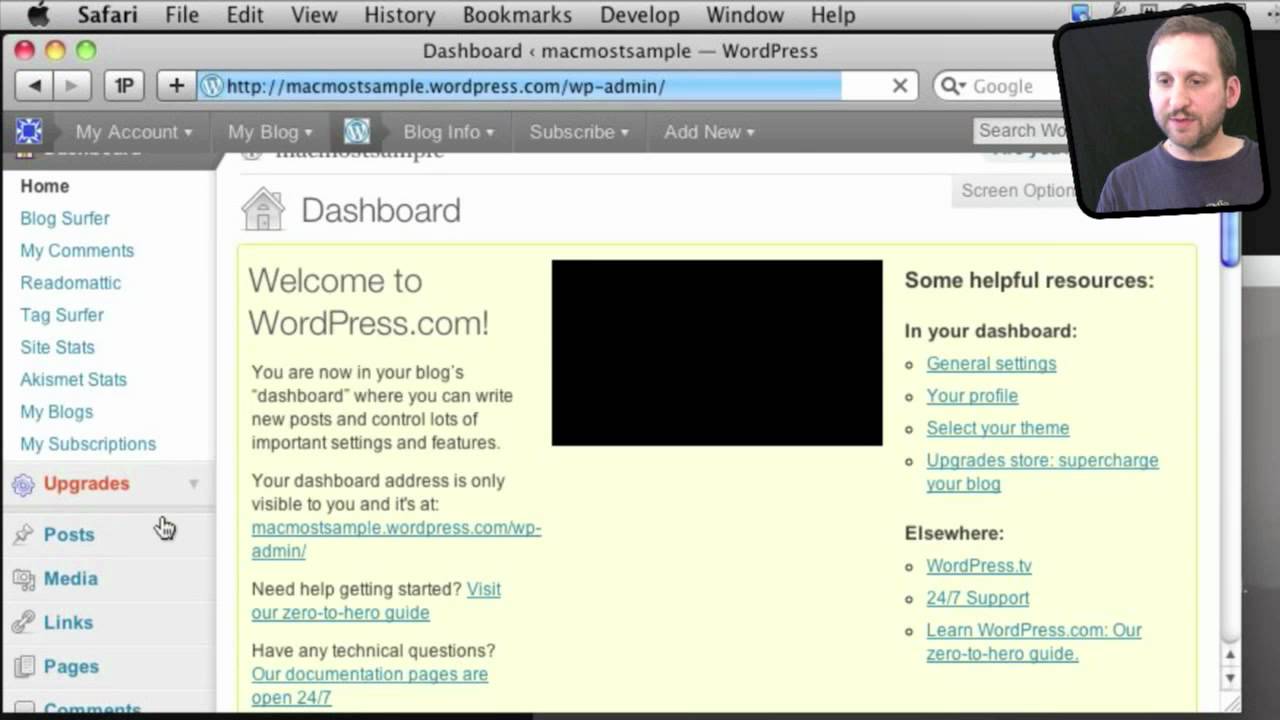Click the Safari forward arrow button
The height and width of the screenshot is (720, 1280).
coord(72,86)
